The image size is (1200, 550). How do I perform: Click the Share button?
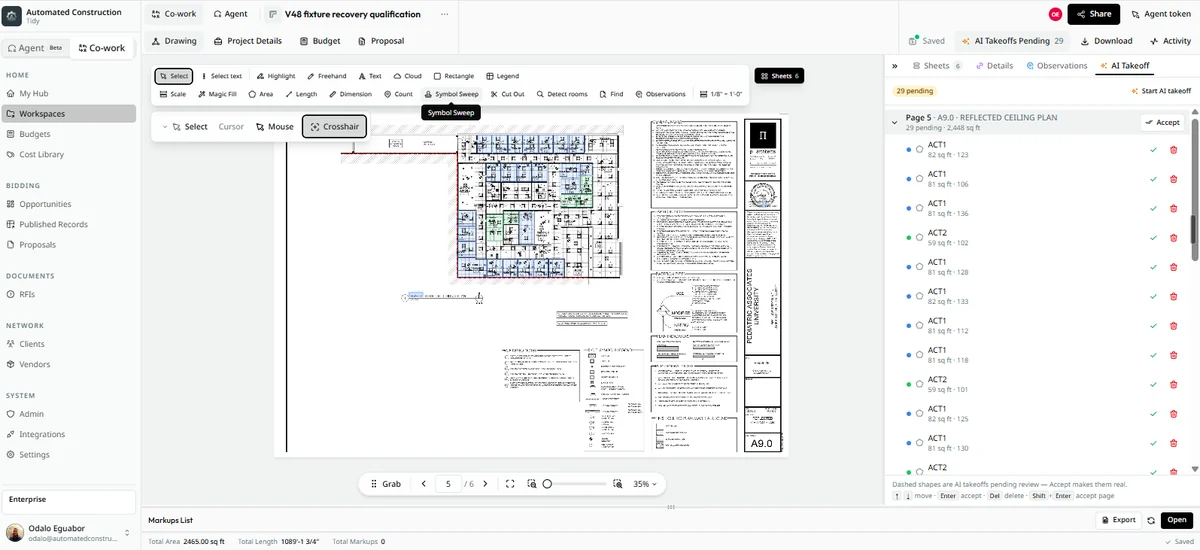coord(1093,14)
